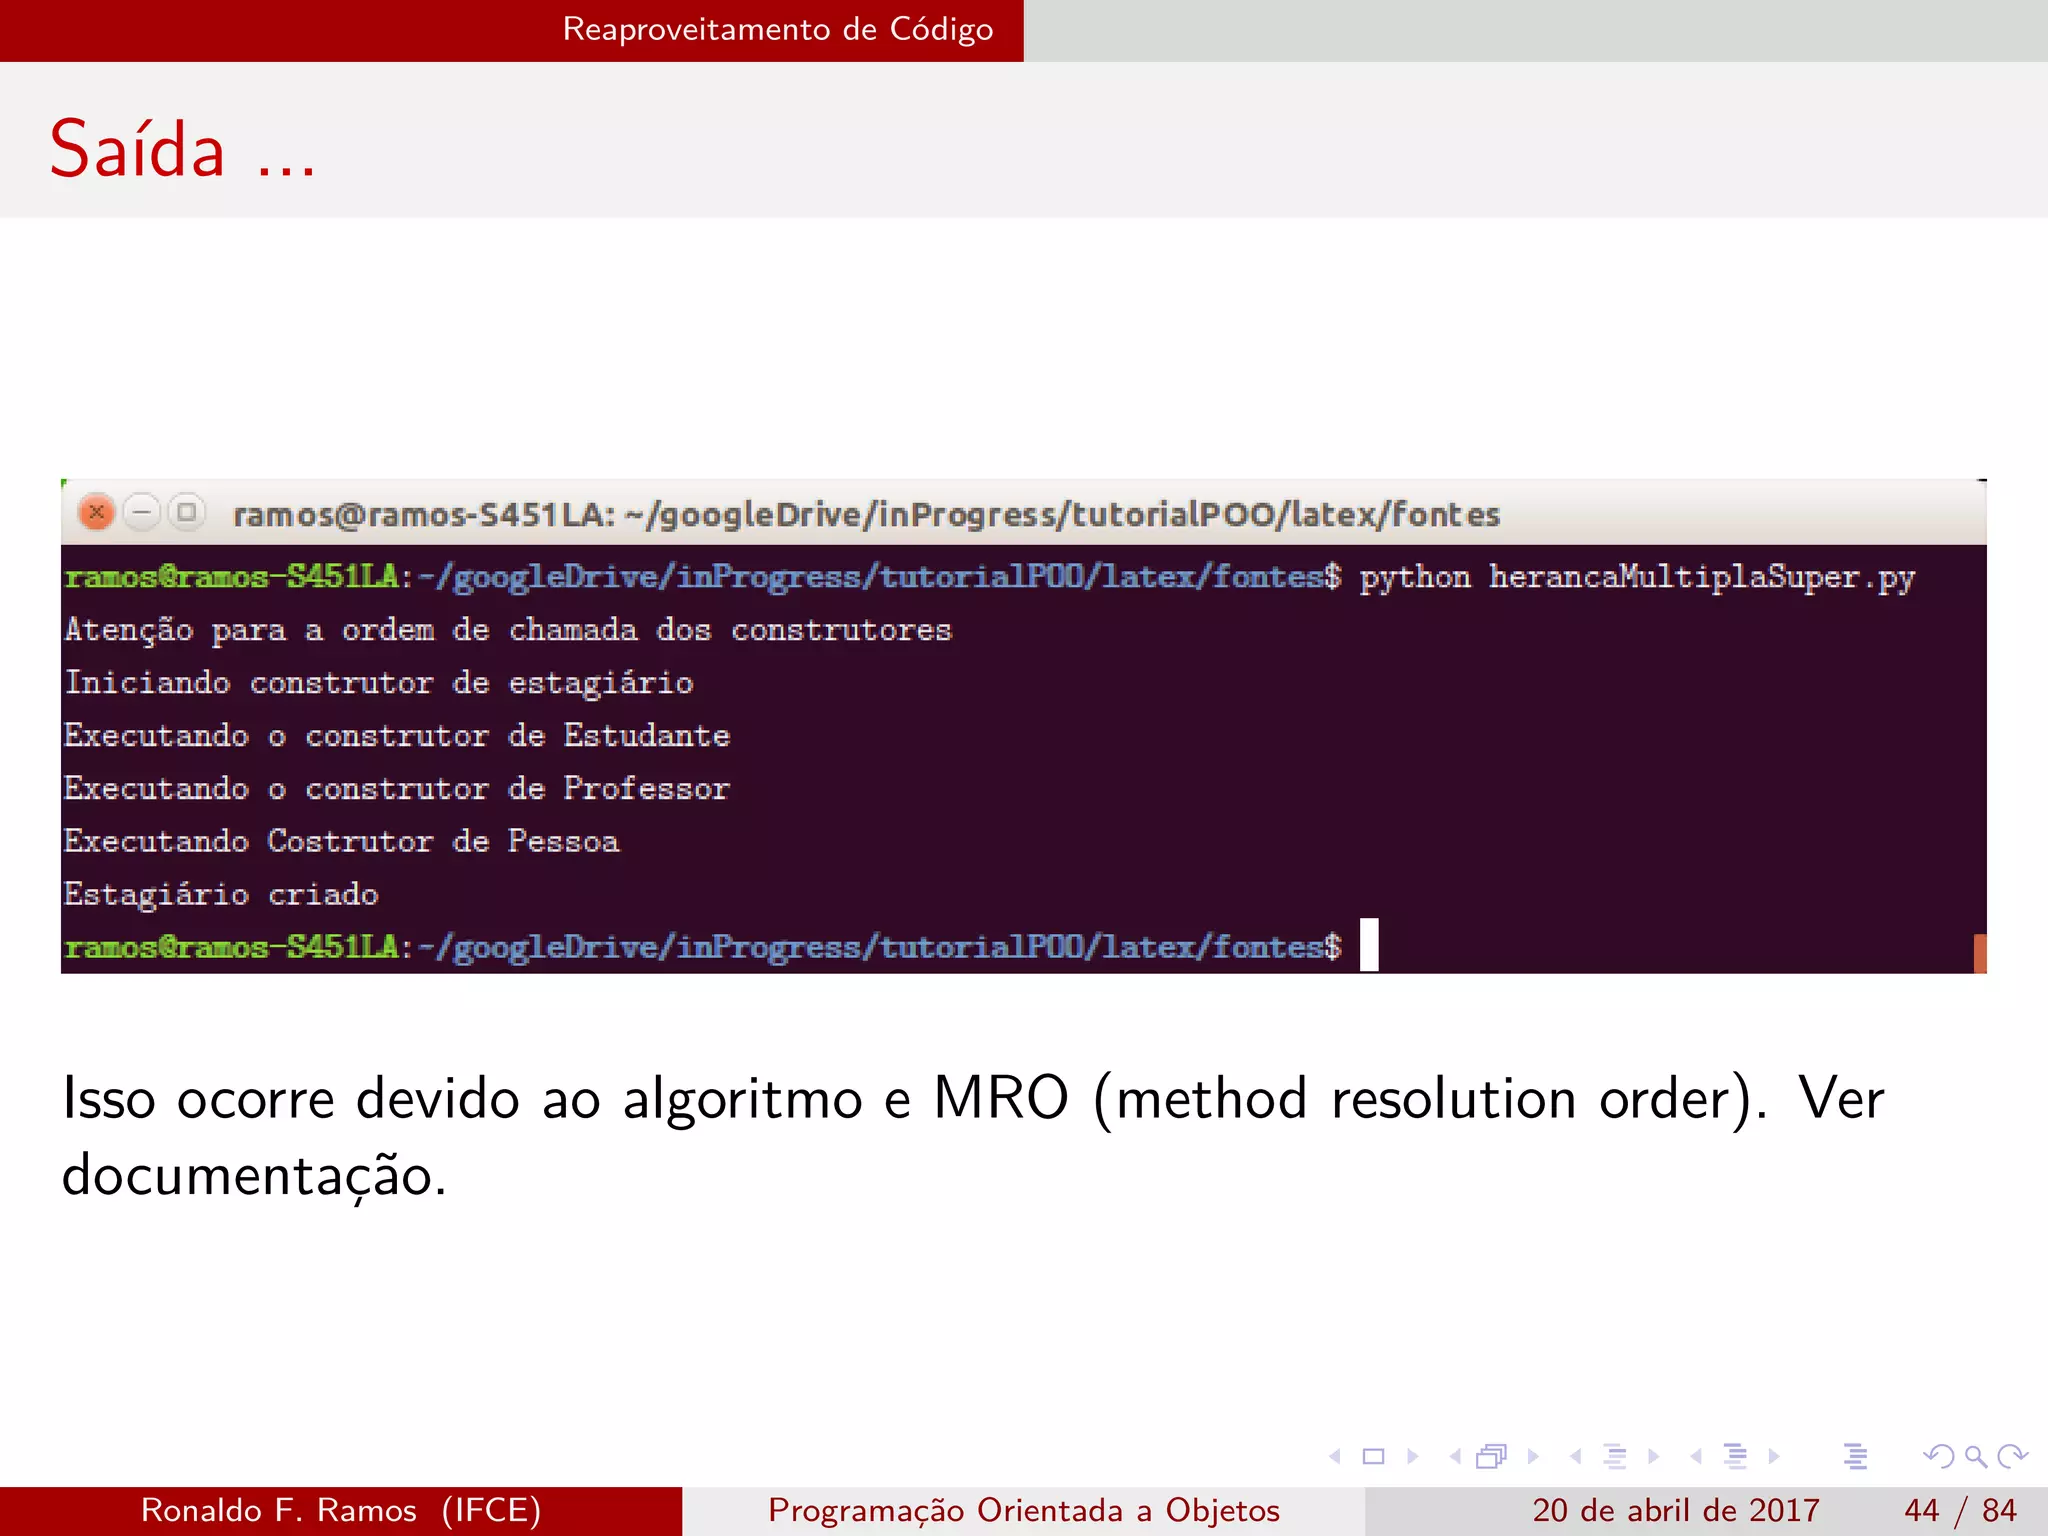Click the date 20 de abril de 2017
This screenshot has height=1536, width=2048.
[1675, 1510]
